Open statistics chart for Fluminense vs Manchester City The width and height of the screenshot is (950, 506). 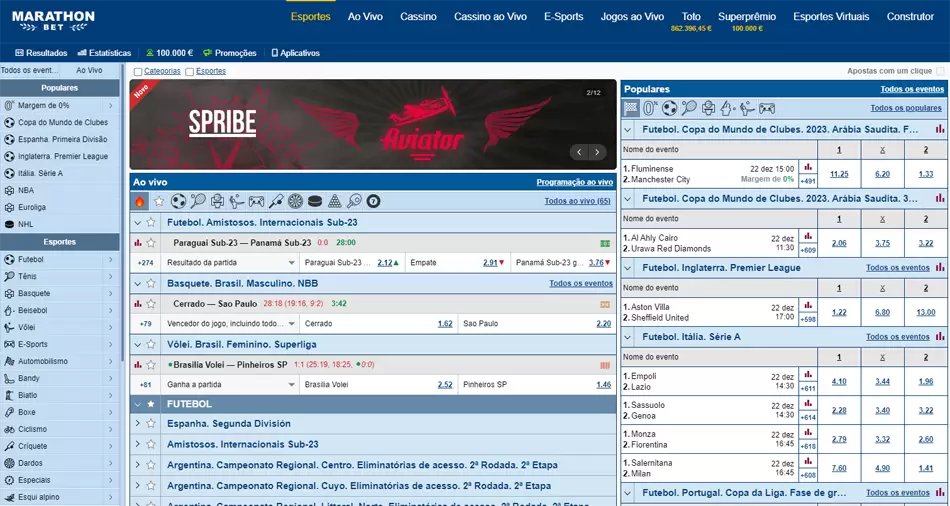point(808,167)
